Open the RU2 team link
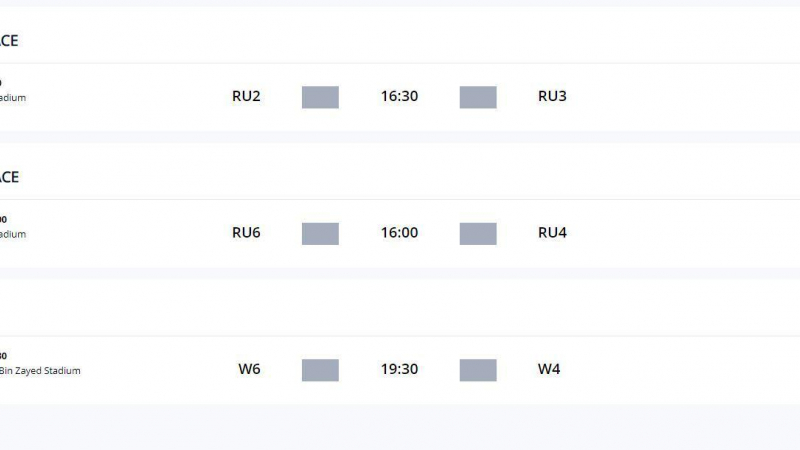 [246, 97]
